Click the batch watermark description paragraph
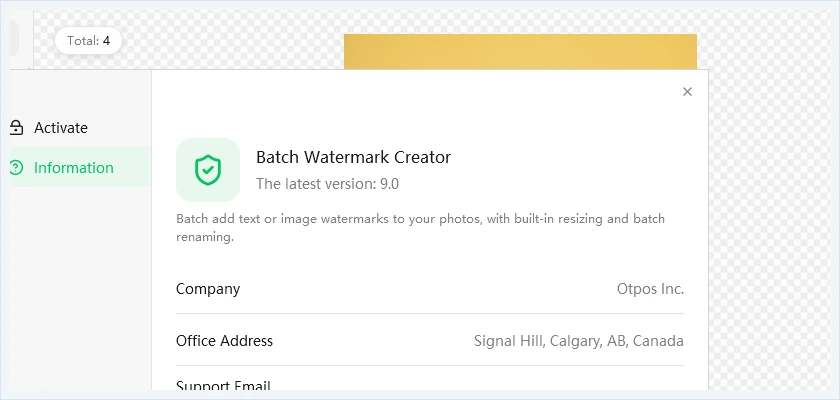Image resolution: width=840 pixels, height=400 pixels. (x=421, y=228)
